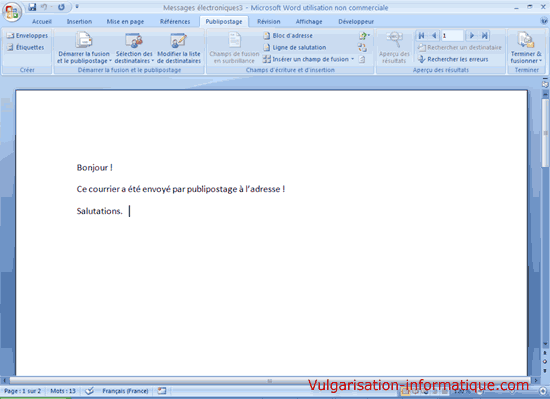550x399 pixels.
Task: Click the 'Salutations.' text line
Action: coord(99,211)
